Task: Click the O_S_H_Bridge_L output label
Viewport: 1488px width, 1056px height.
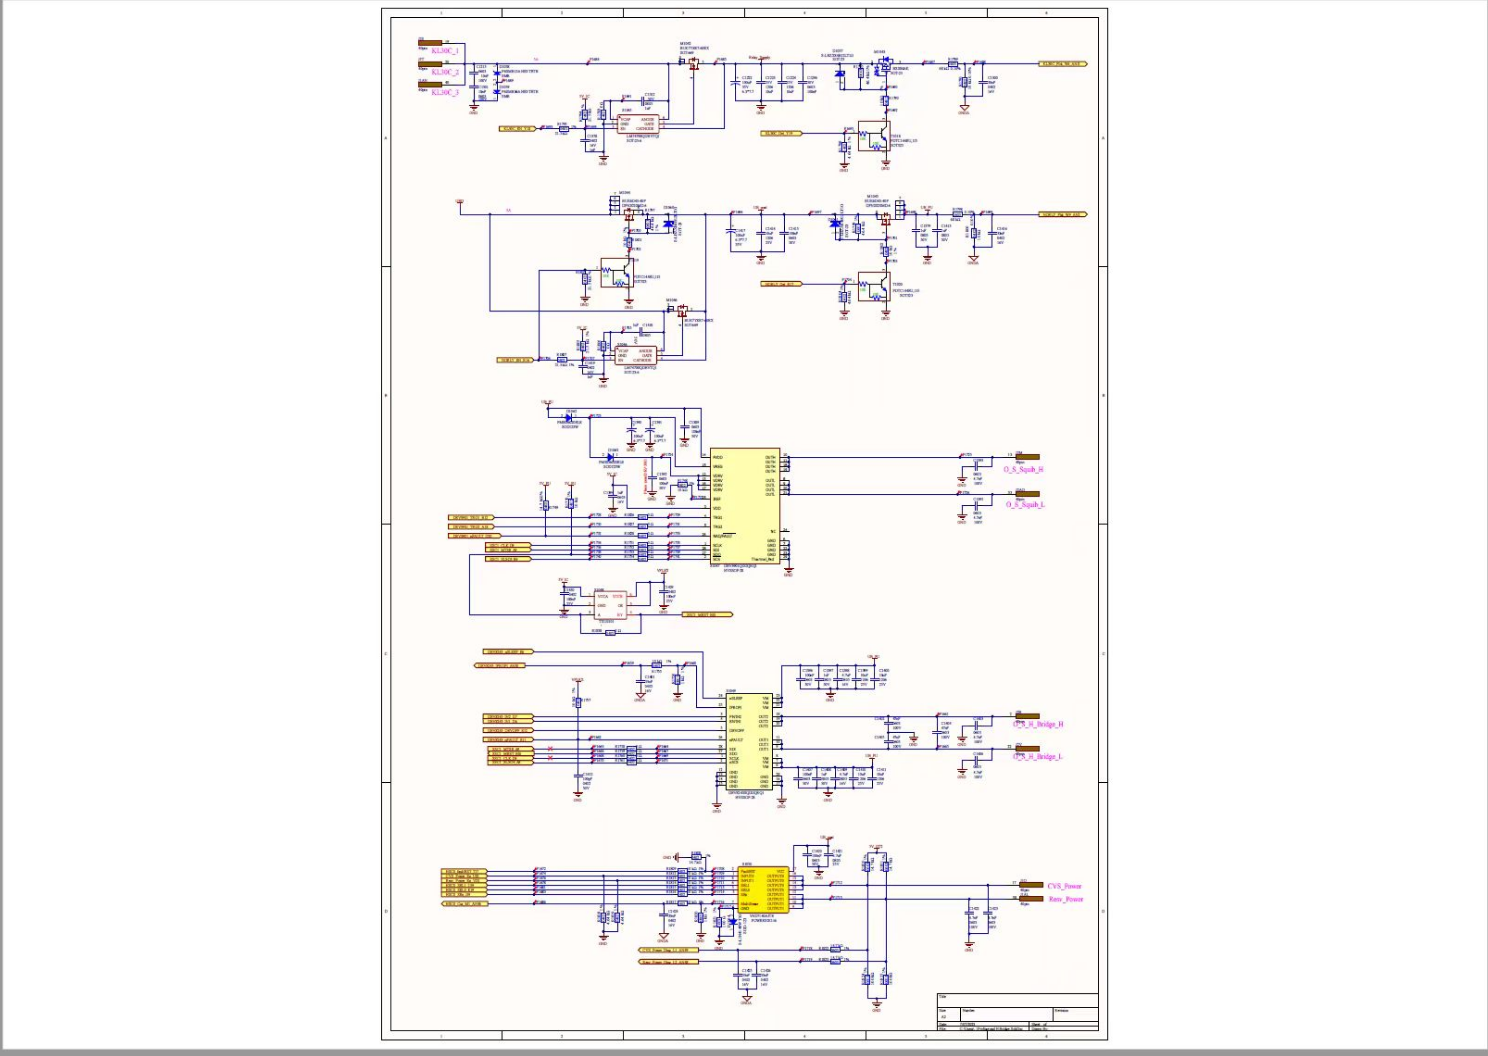Action: (1037, 756)
